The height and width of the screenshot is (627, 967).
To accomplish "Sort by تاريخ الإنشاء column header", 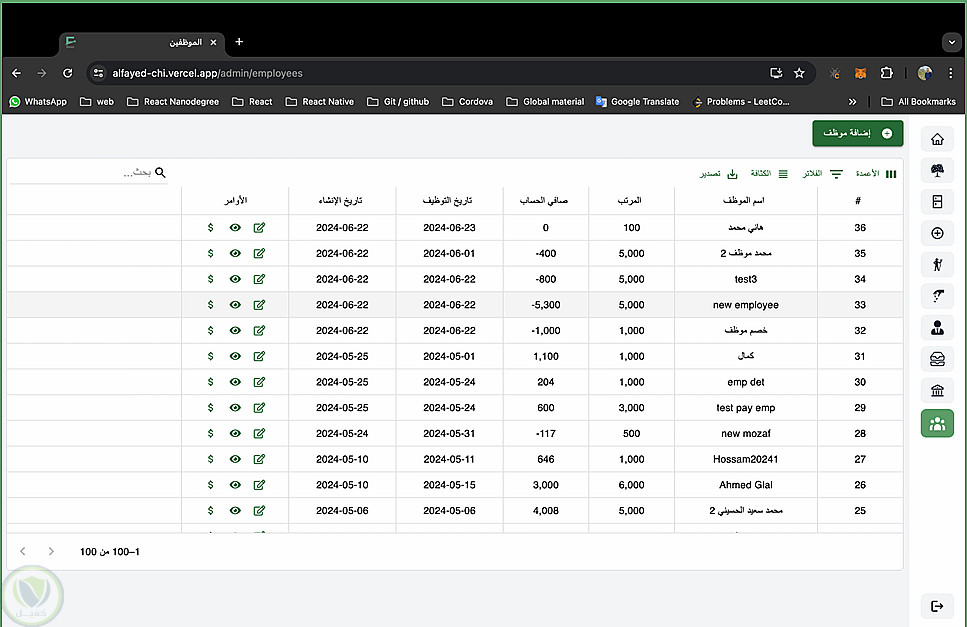I will [340, 200].
